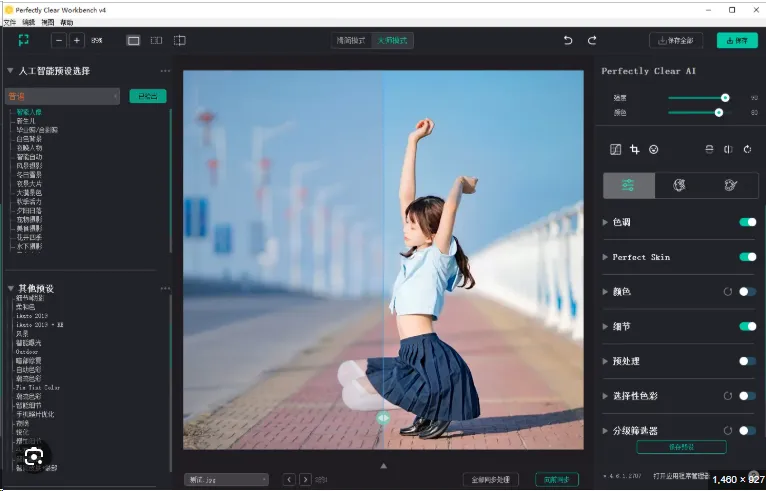Screen dimensions: 766x491
Task: Click the zoom out minus button
Action: pos(59,41)
